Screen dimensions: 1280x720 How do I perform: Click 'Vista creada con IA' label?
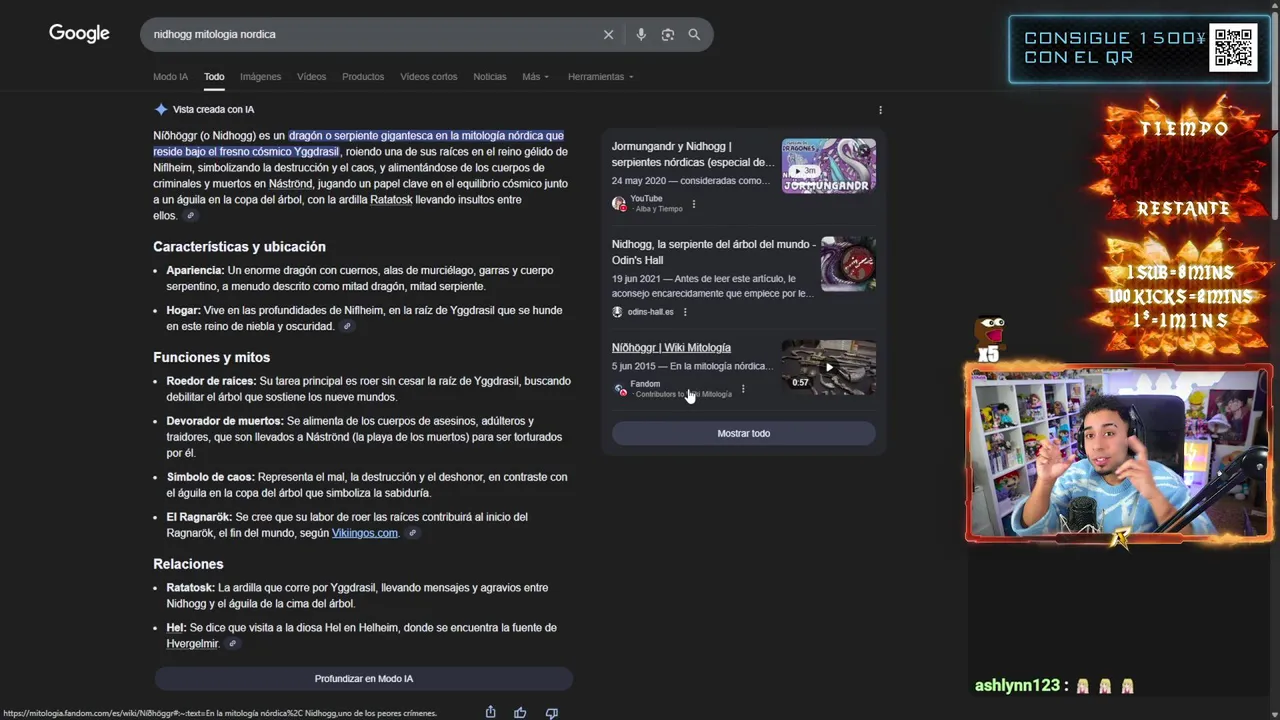tap(213, 110)
